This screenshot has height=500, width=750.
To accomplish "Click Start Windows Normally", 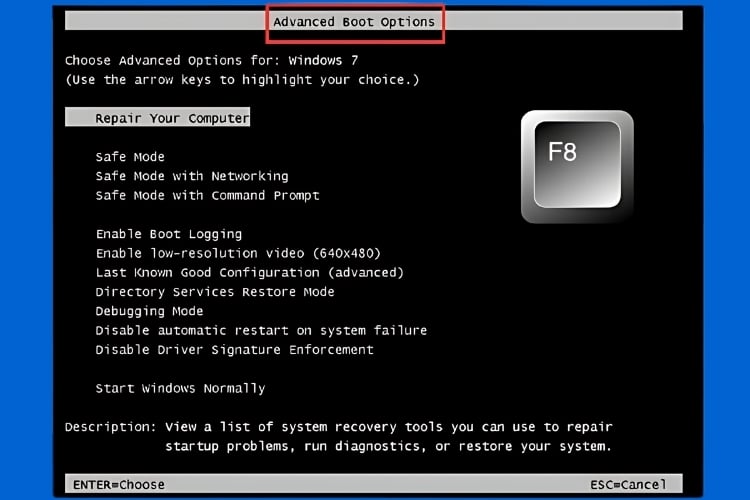I will tap(180, 388).
